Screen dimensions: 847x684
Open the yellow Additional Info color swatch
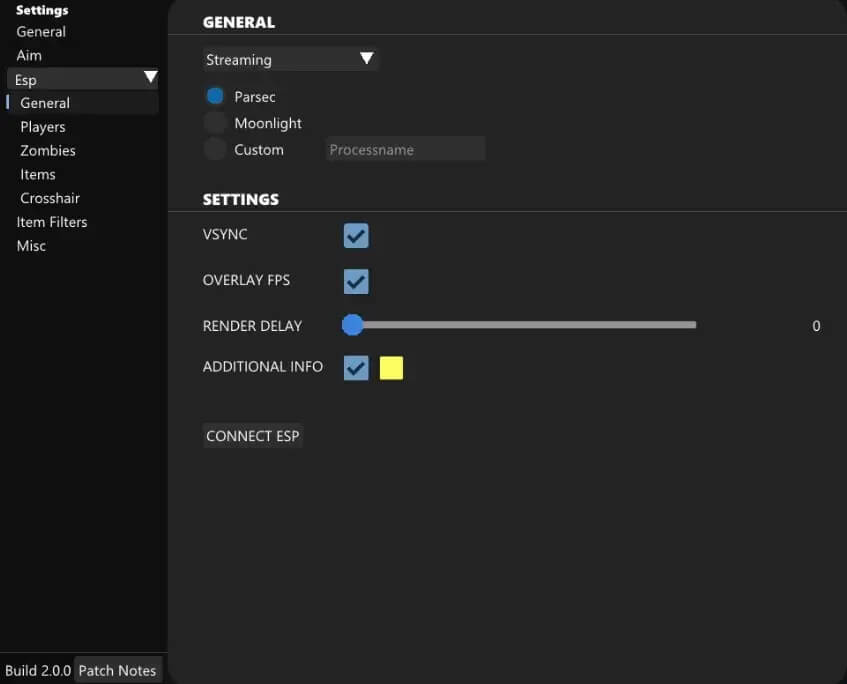point(391,368)
